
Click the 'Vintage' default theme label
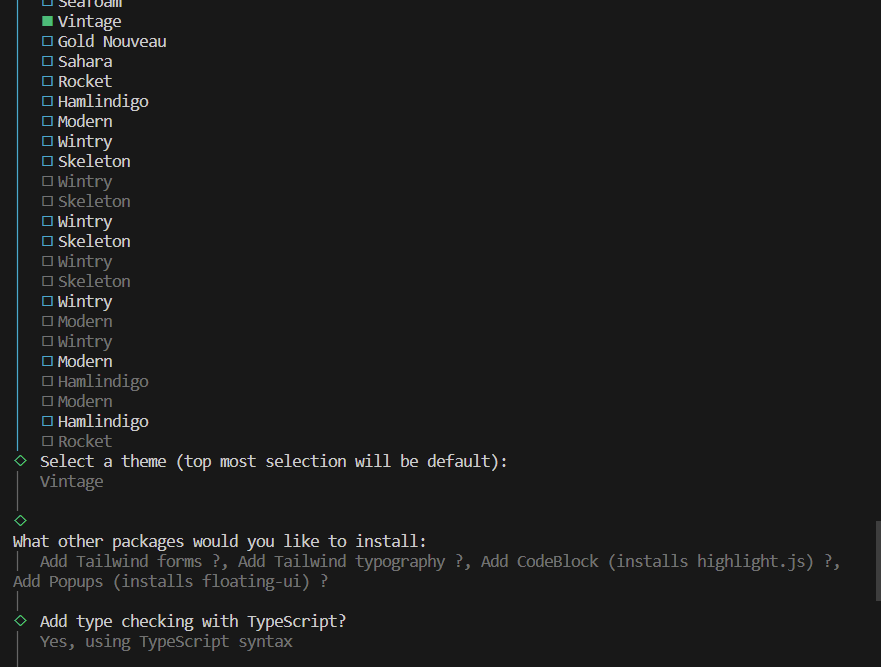tap(71, 481)
